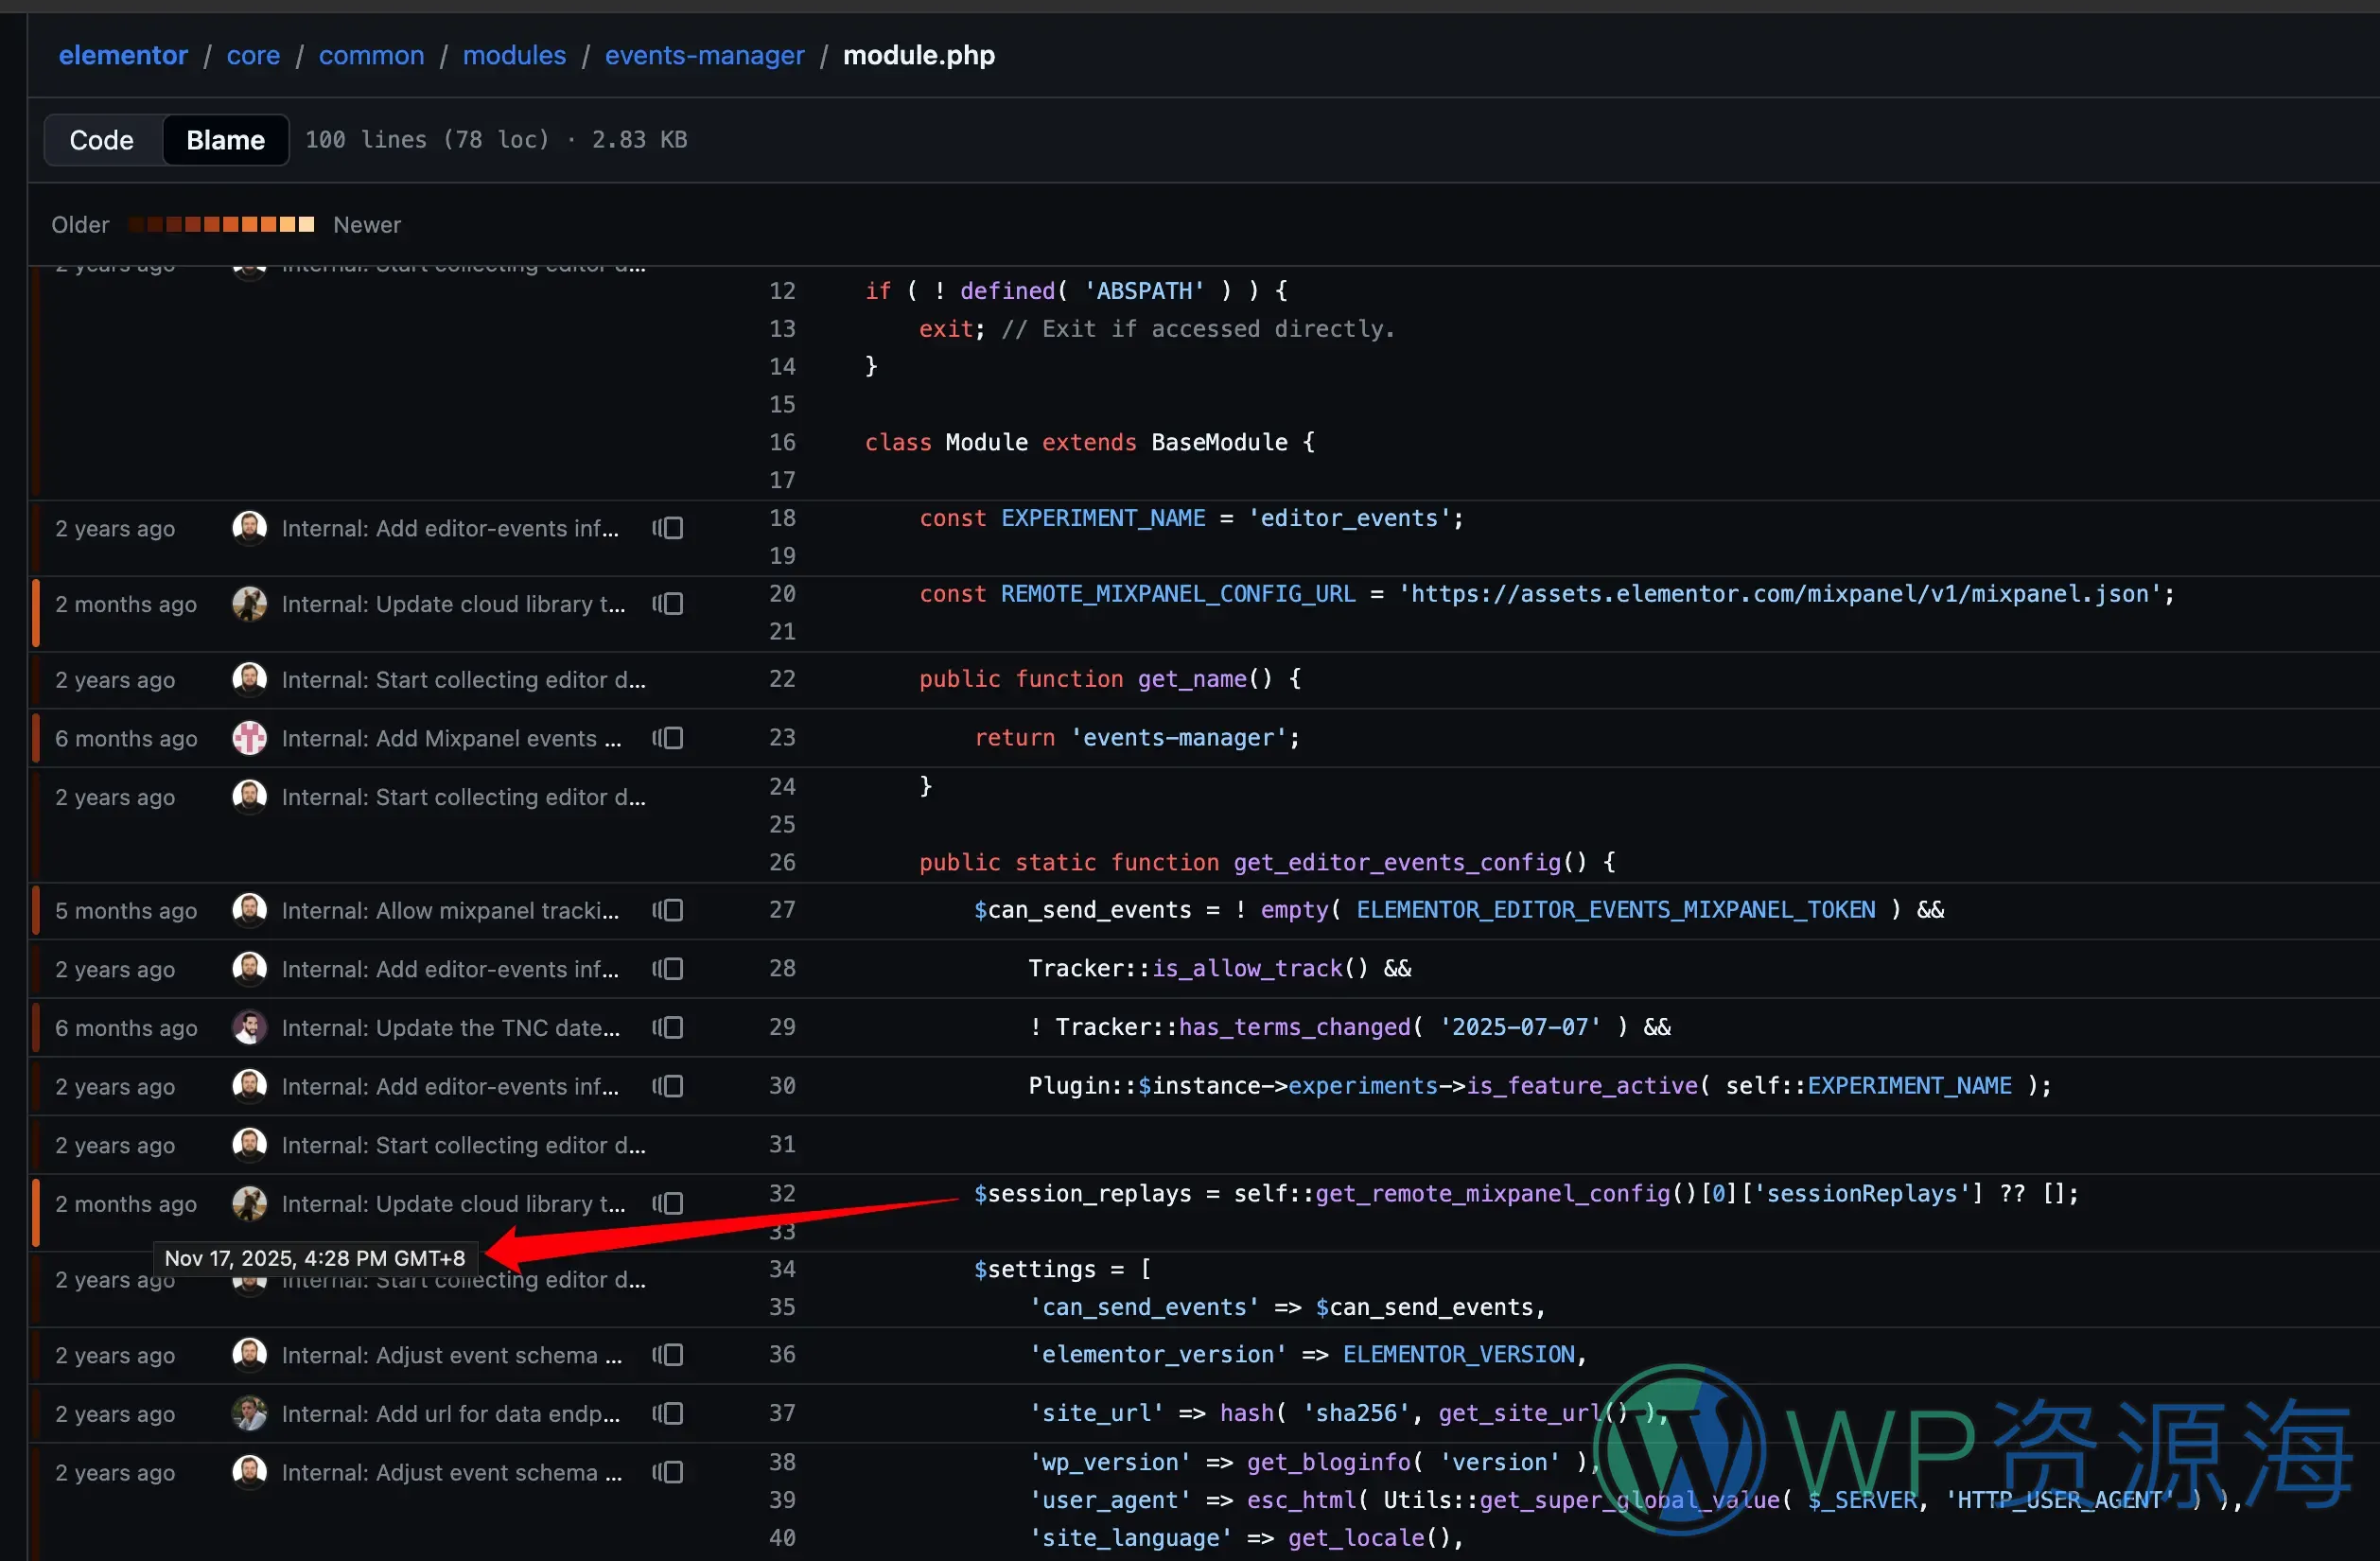
Task: Click blame-prior icon beside Add url for data endpoint
Action: click(x=668, y=1413)
